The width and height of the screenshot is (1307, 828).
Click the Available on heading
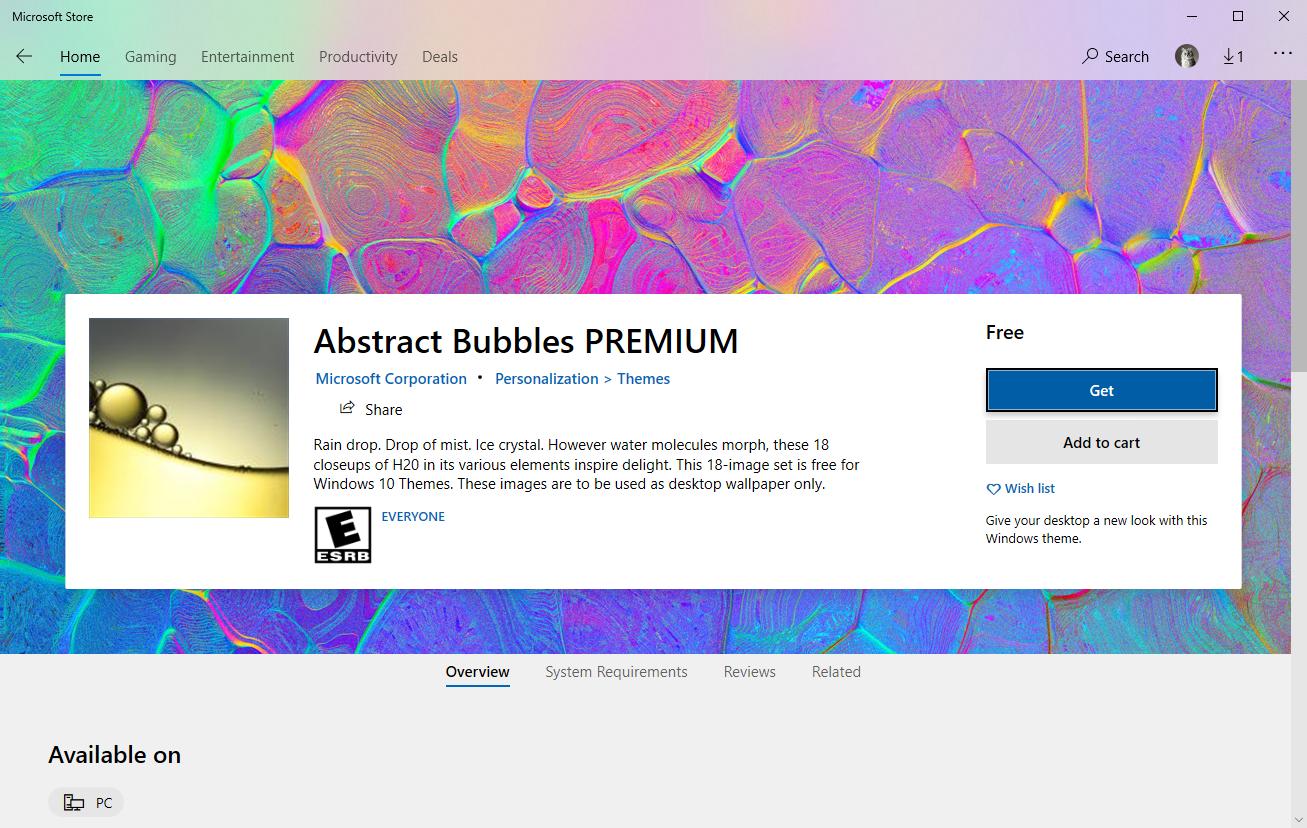coord(115,755)
